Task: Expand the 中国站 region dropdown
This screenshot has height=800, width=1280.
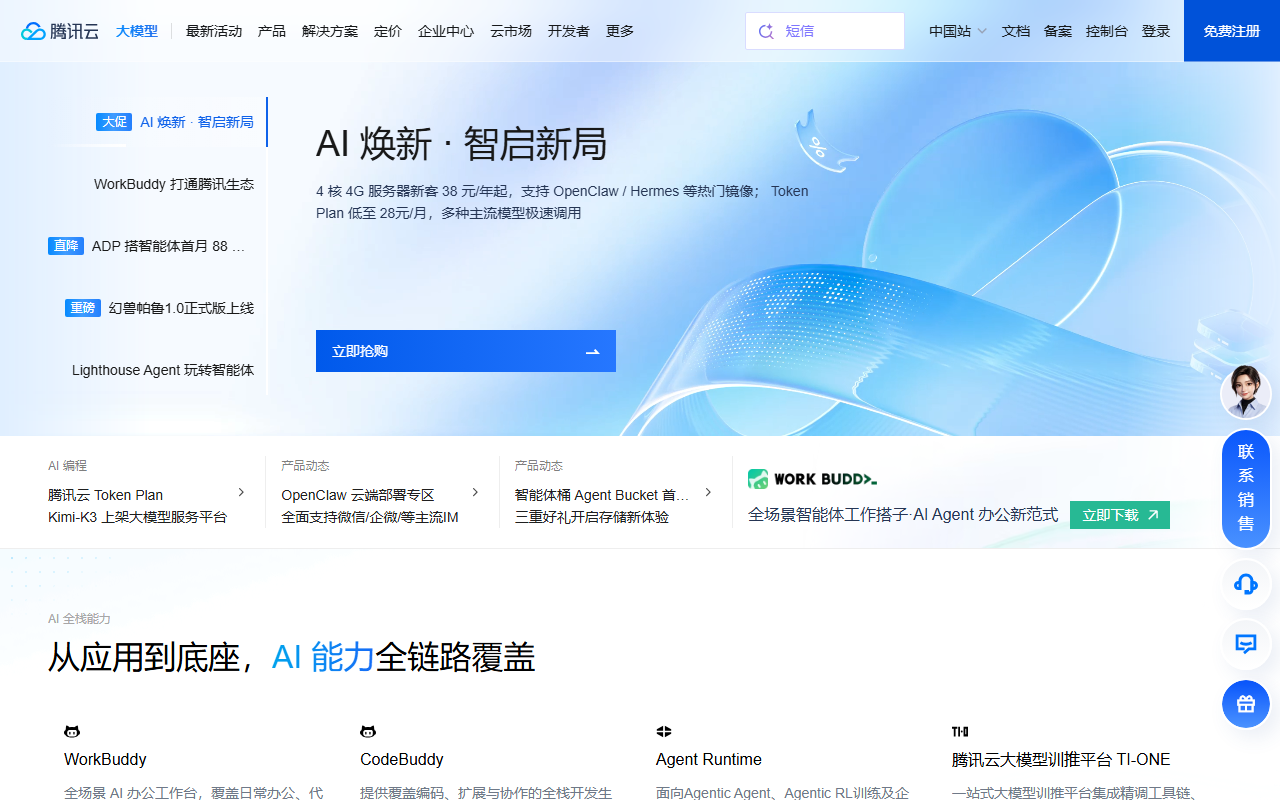Action: tap(957, 31)
